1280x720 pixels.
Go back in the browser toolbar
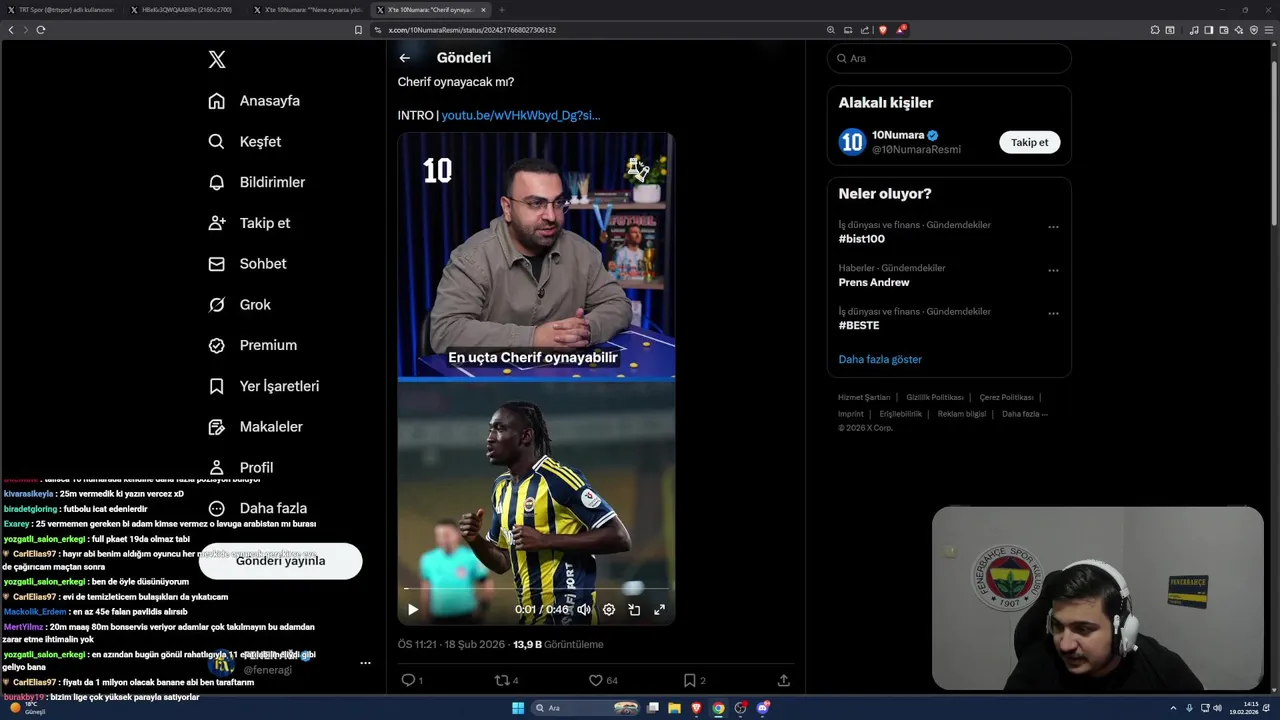[11, 30]
